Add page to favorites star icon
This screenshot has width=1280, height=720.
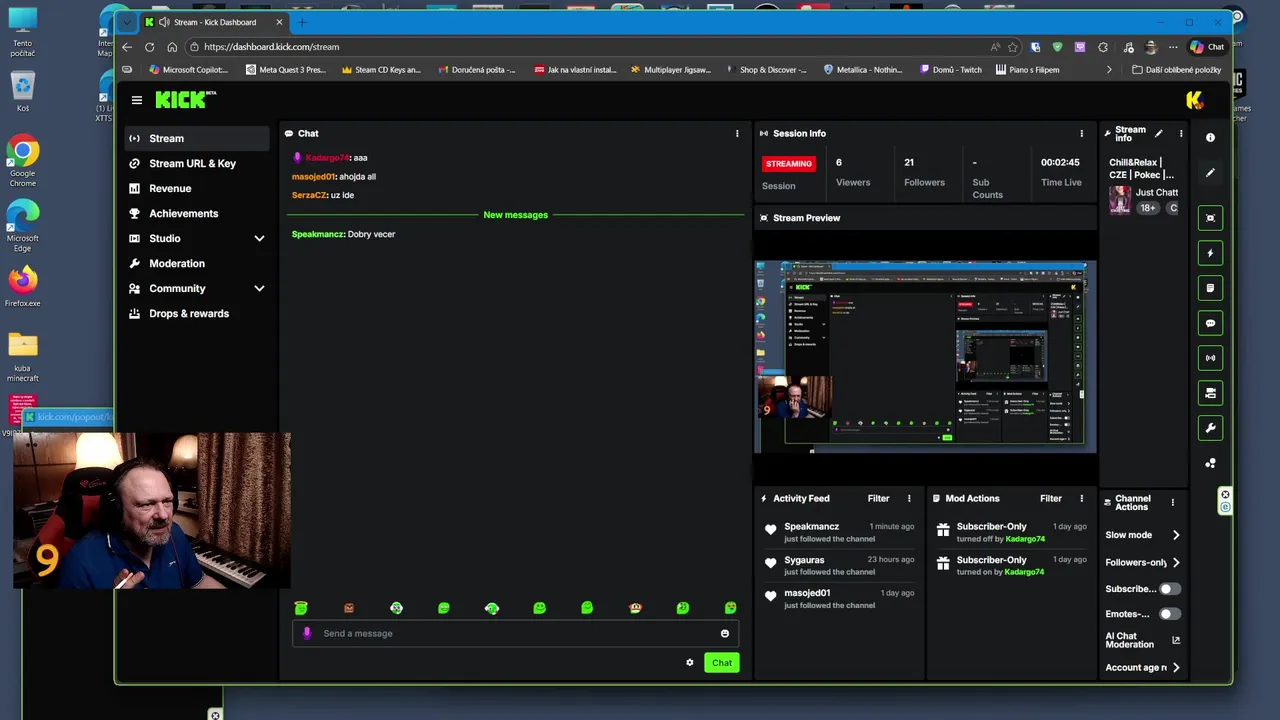coord(1013,47)
